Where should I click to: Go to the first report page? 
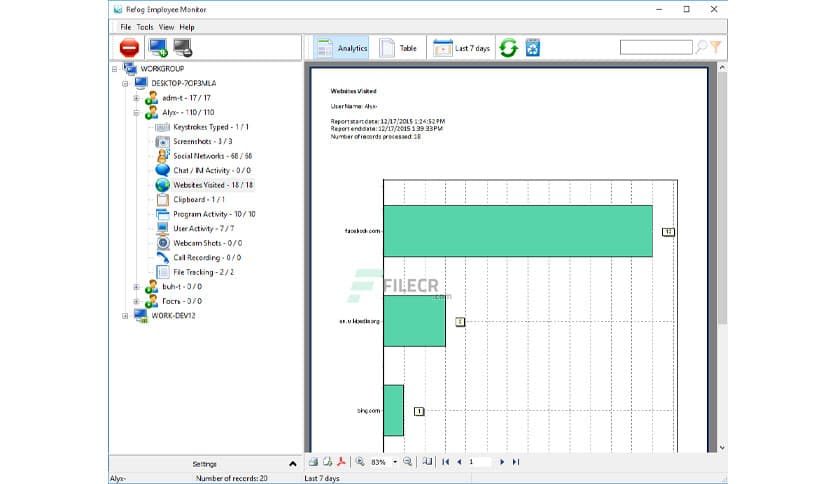point(446,462)
